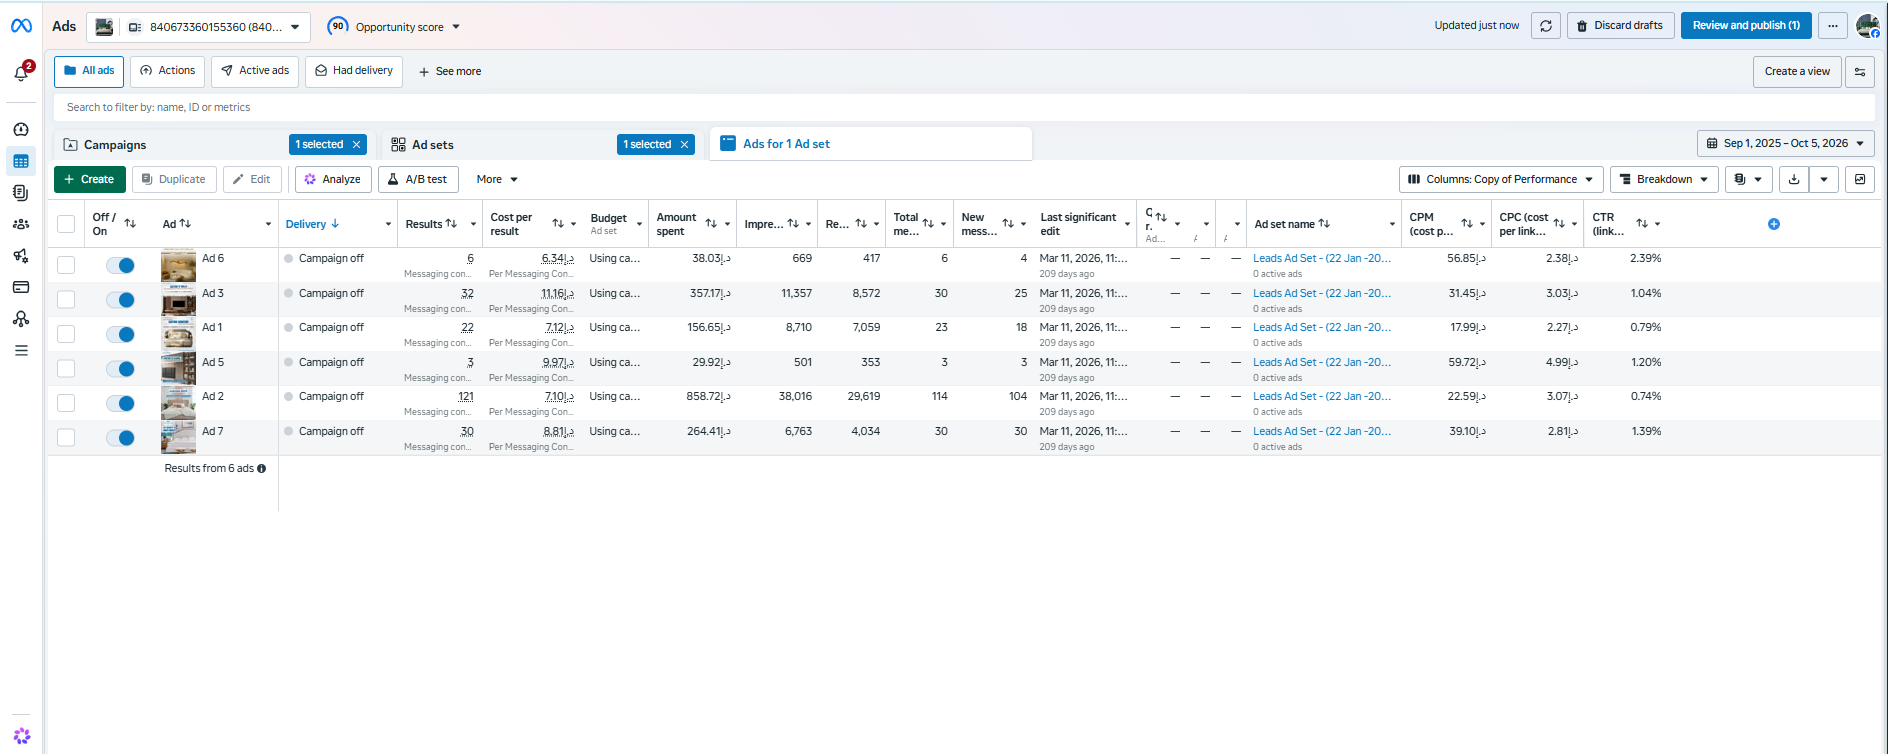Clear the Ad sets 1 selected filter
Screen dimensions: 1888x754
pyautogui.click(x=685, y=145)
